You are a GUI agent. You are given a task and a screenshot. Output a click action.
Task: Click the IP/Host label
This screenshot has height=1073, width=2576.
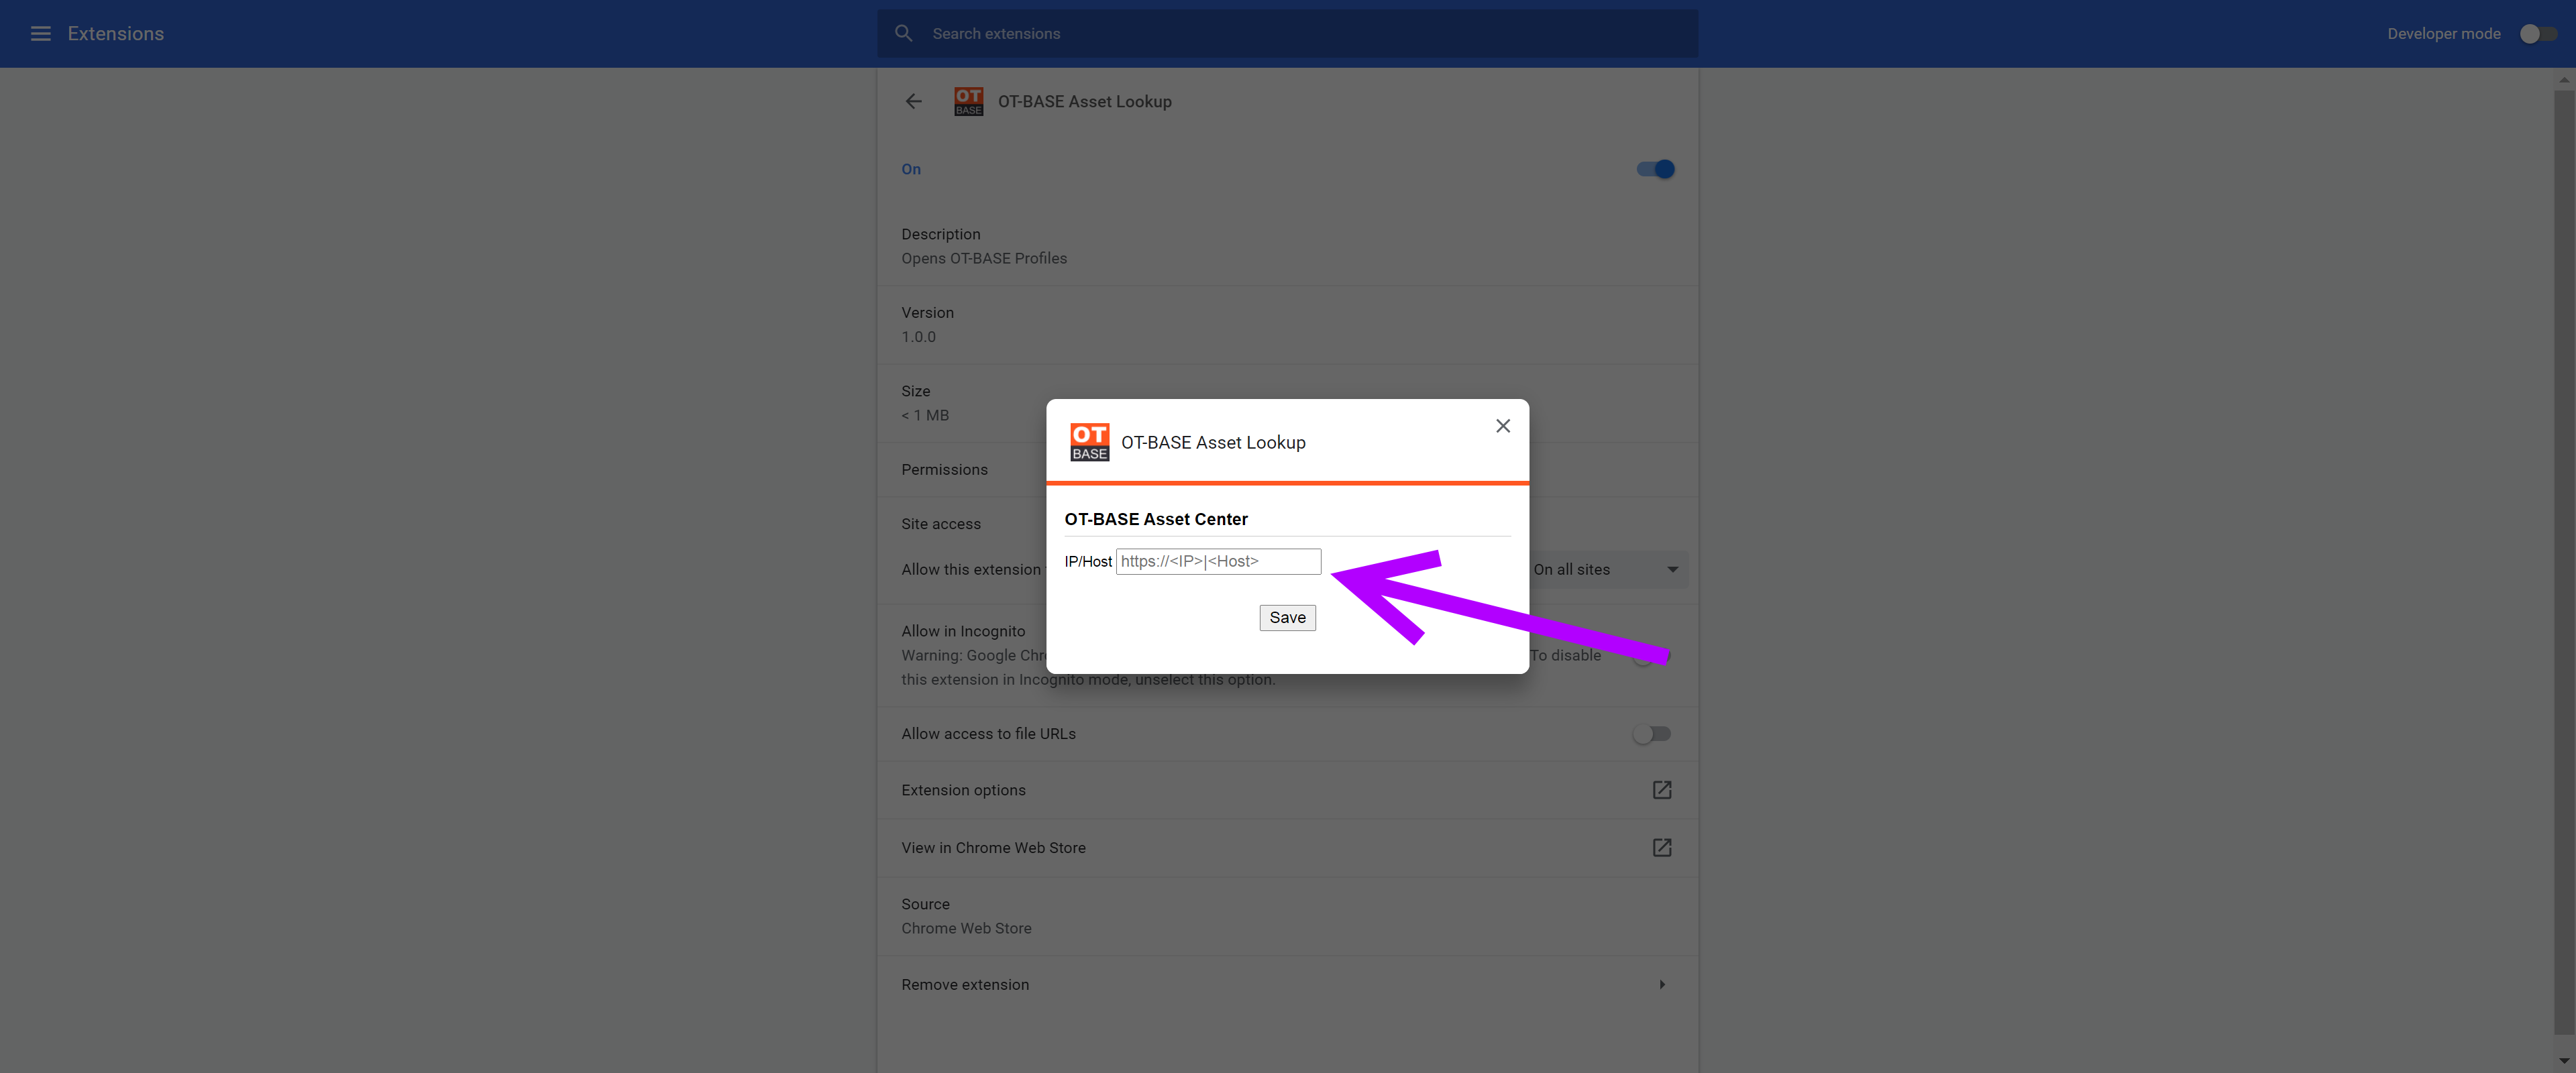tap(1087, 562)
